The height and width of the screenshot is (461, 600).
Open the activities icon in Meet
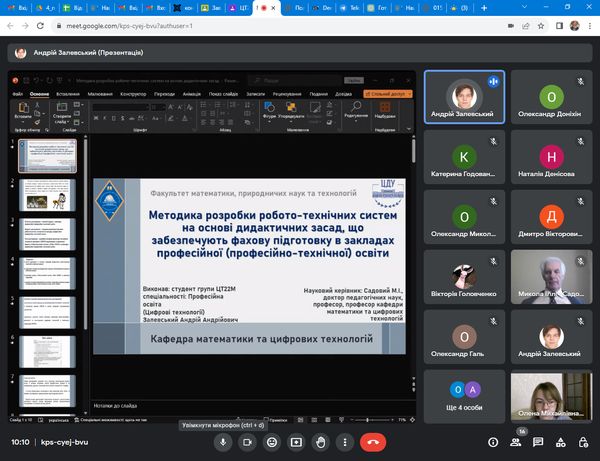559,441
